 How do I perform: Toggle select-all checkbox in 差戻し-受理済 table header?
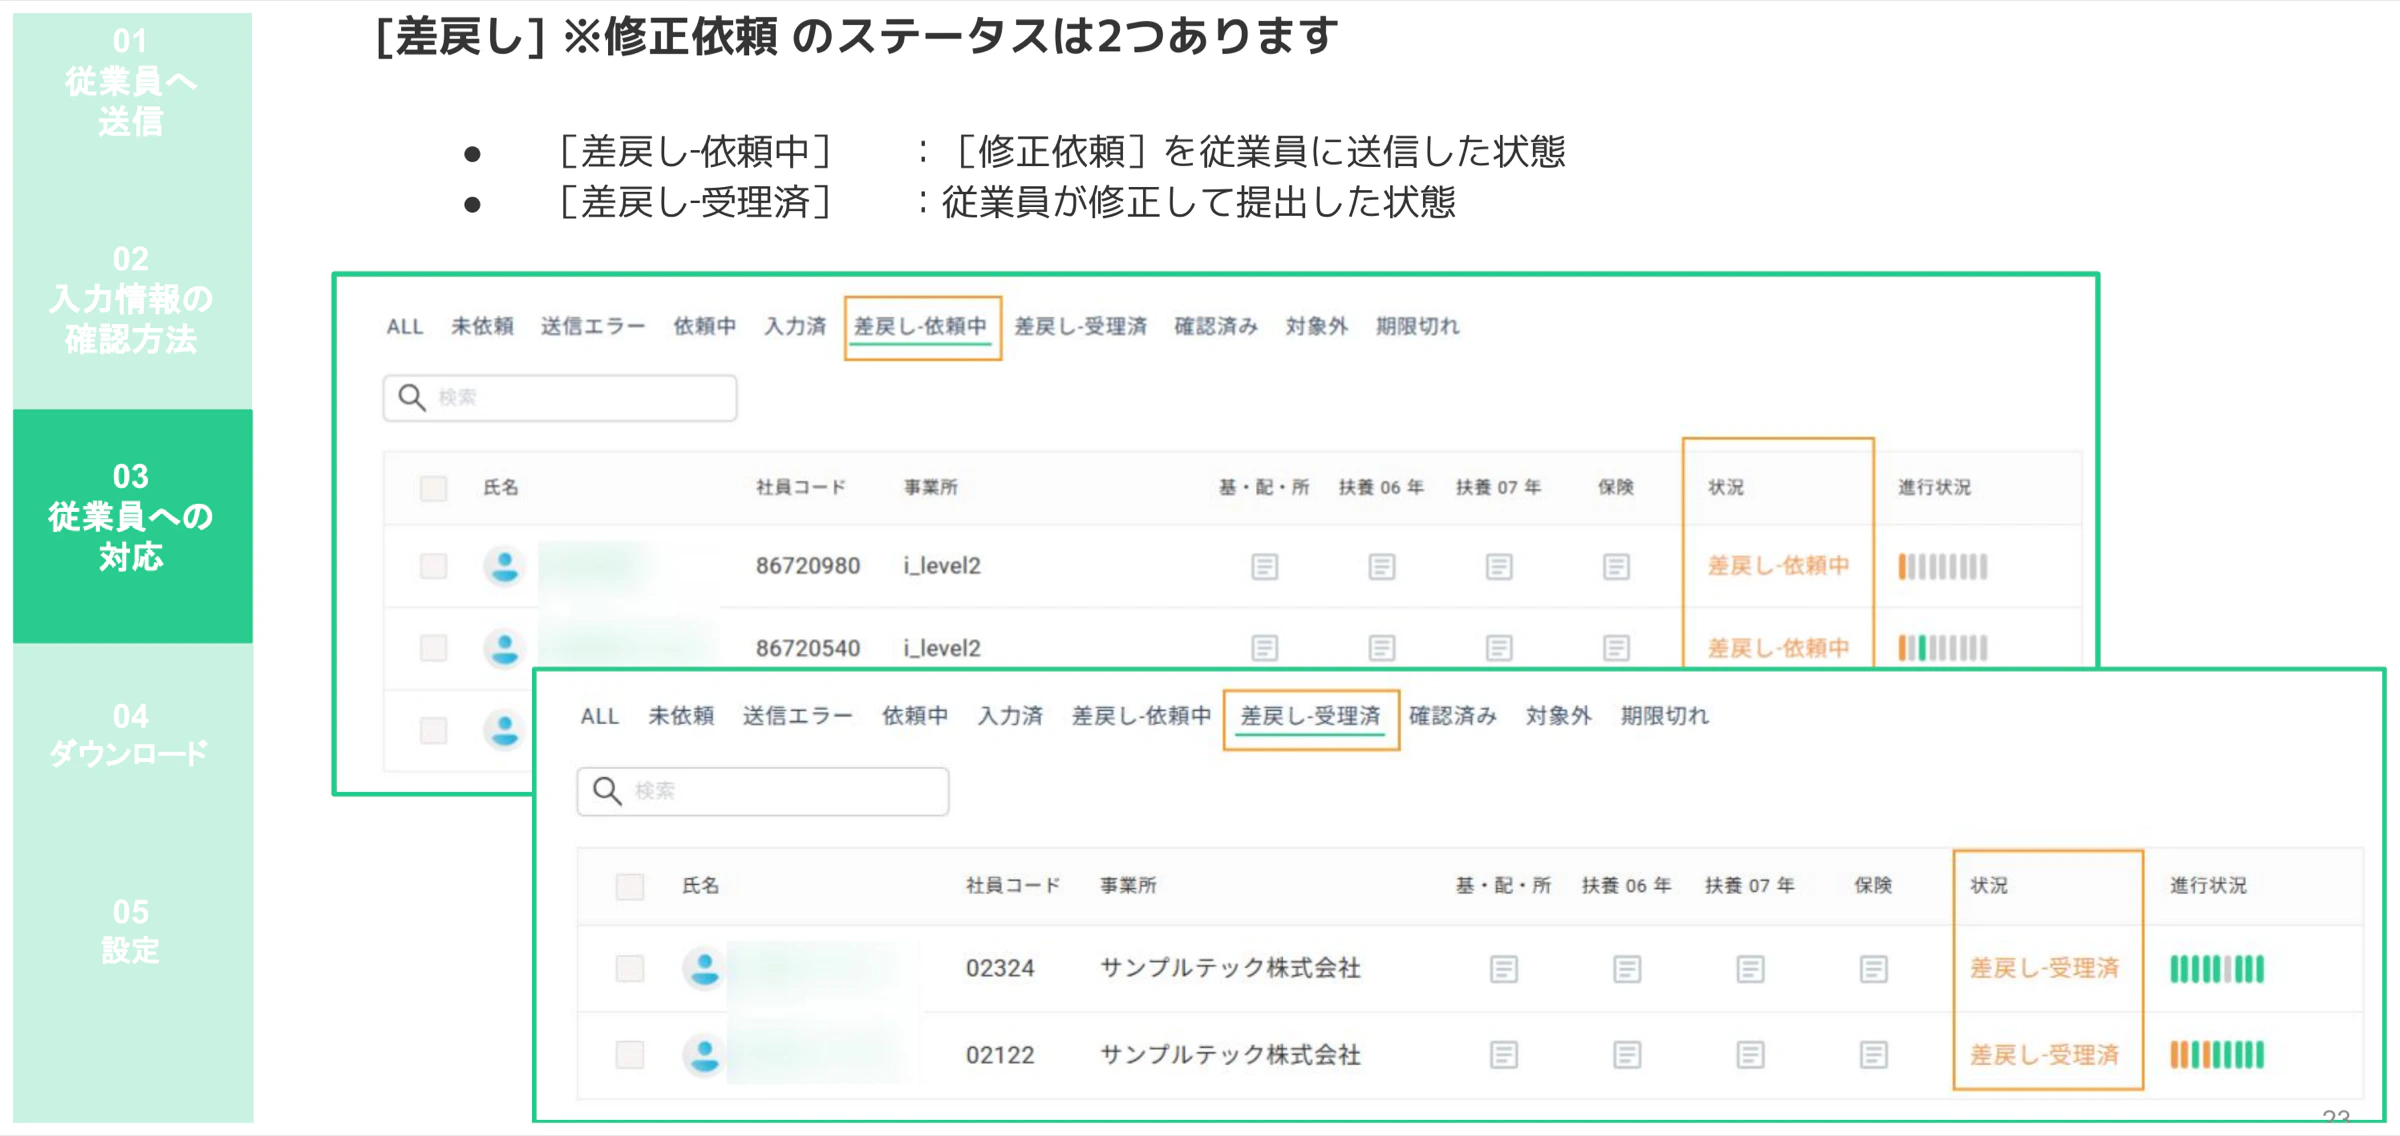[630, 886]
